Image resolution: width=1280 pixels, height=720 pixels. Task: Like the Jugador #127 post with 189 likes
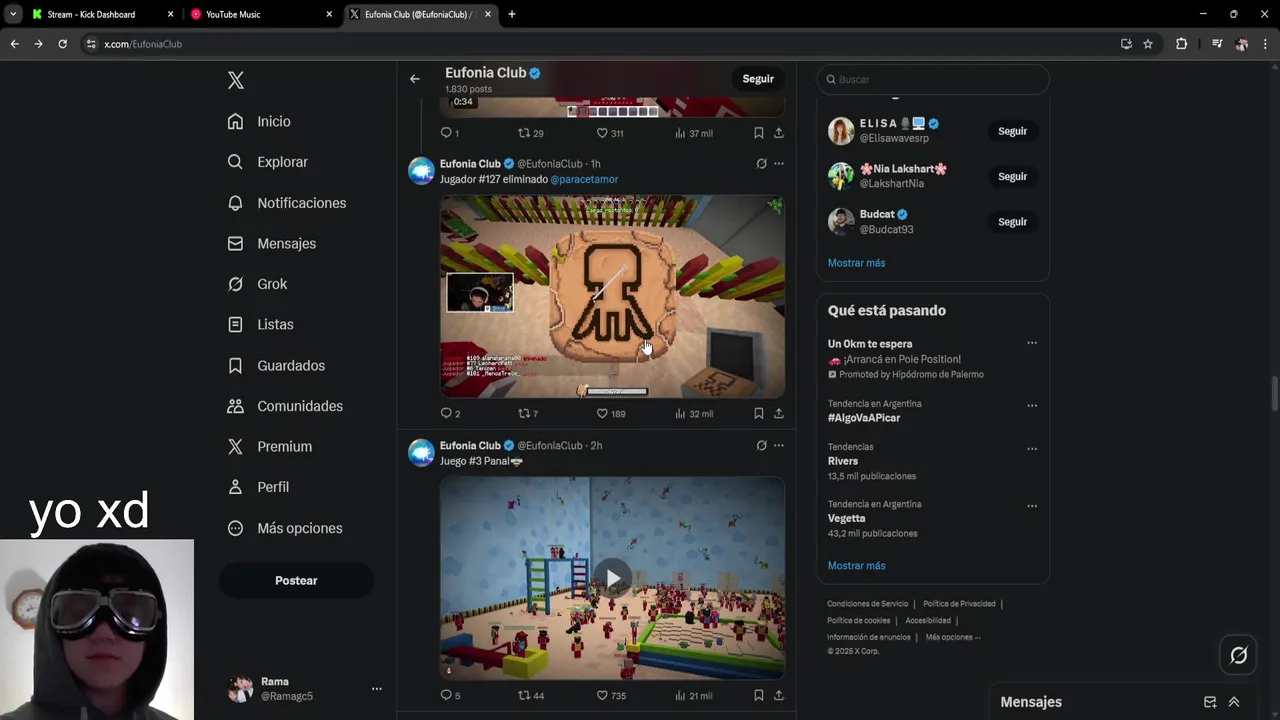(610, 413)
